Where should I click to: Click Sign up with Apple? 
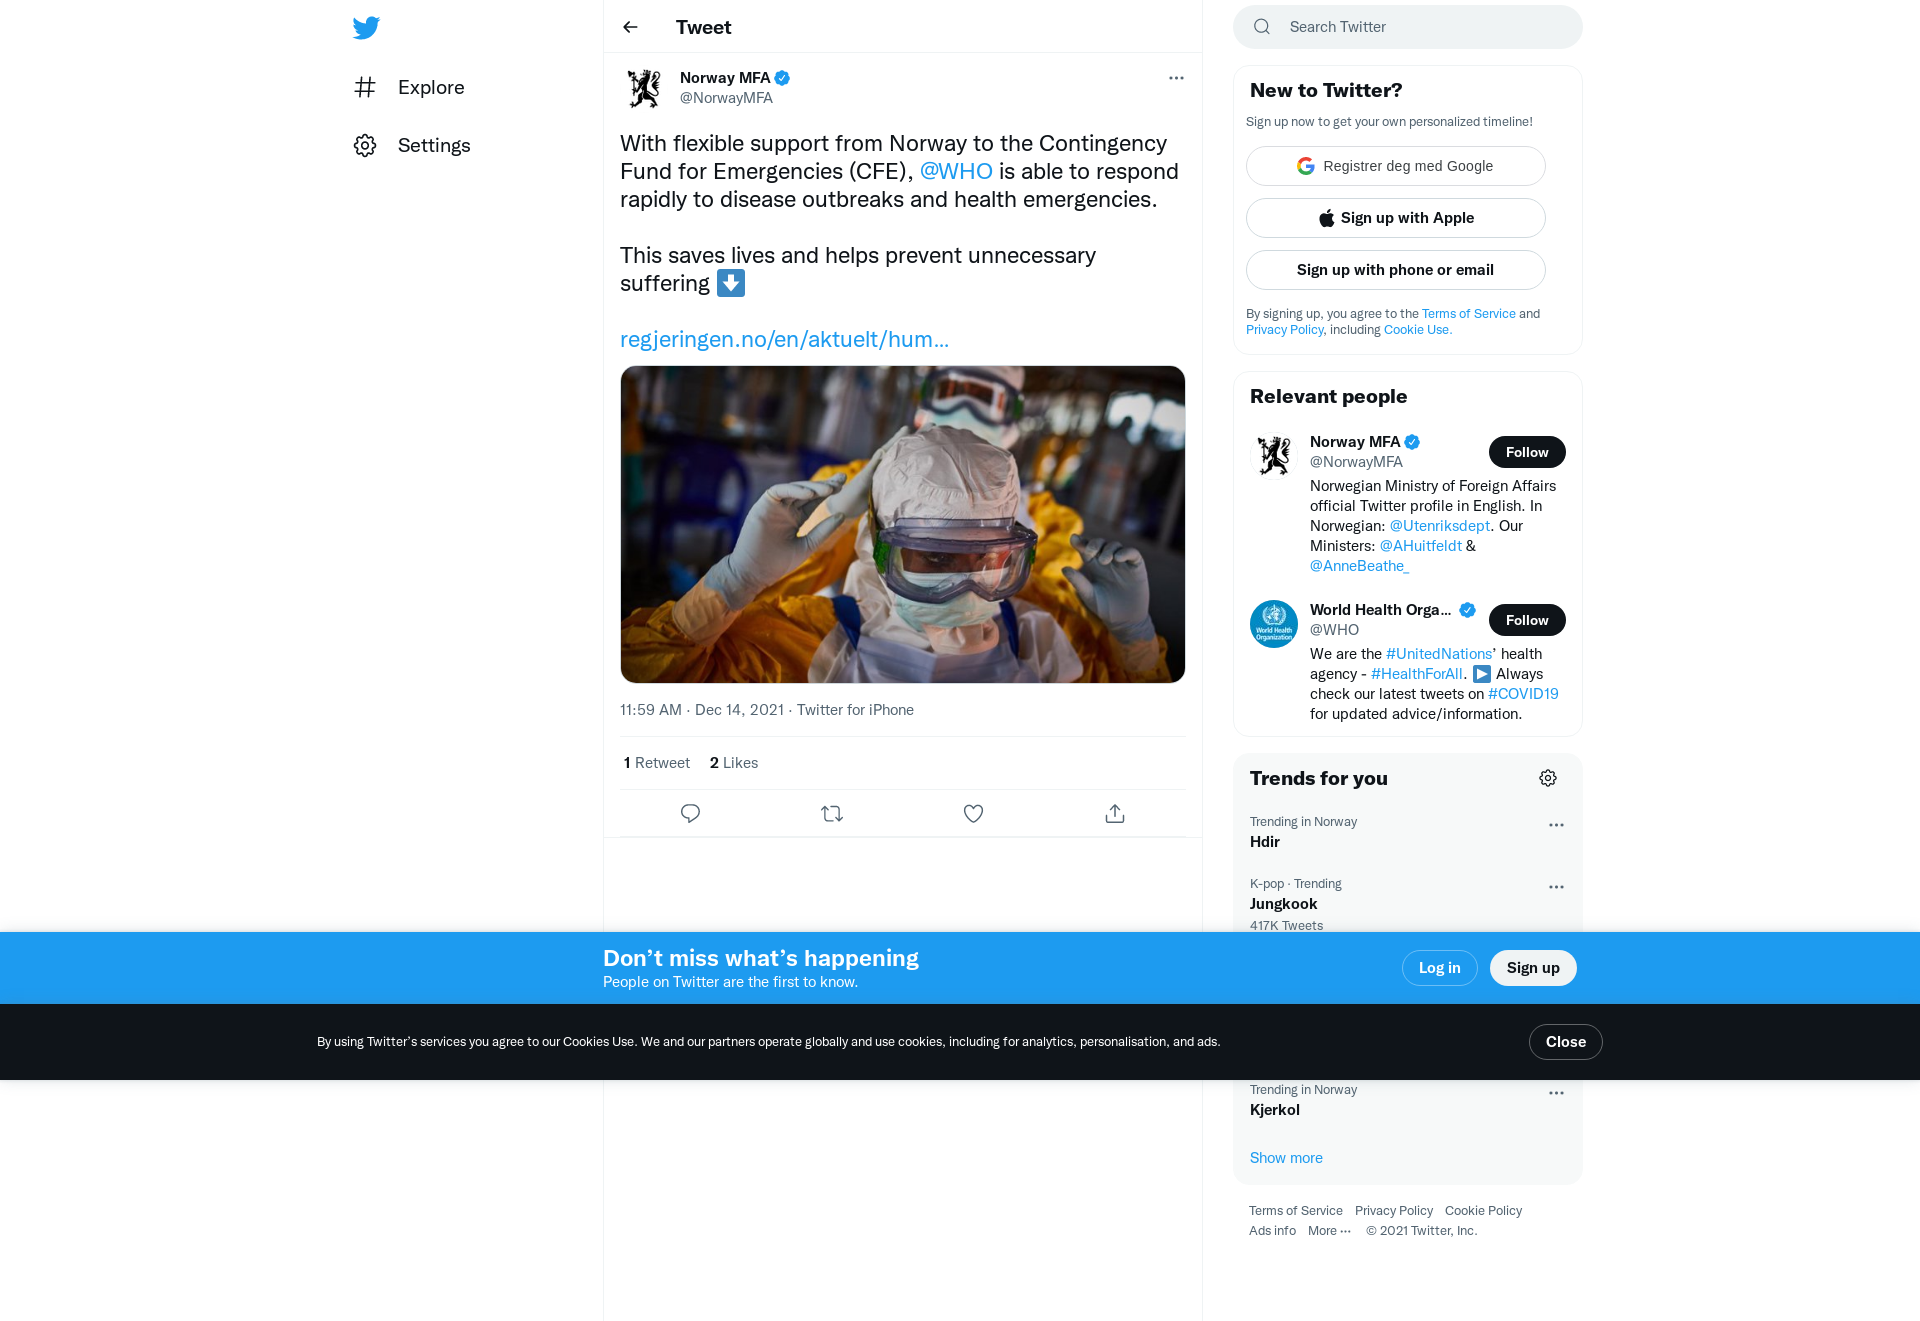coord(1396,218)
